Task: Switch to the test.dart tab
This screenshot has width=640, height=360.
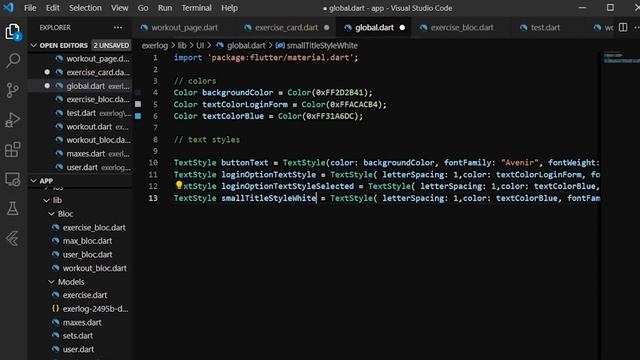Action: tap(545, 27)
